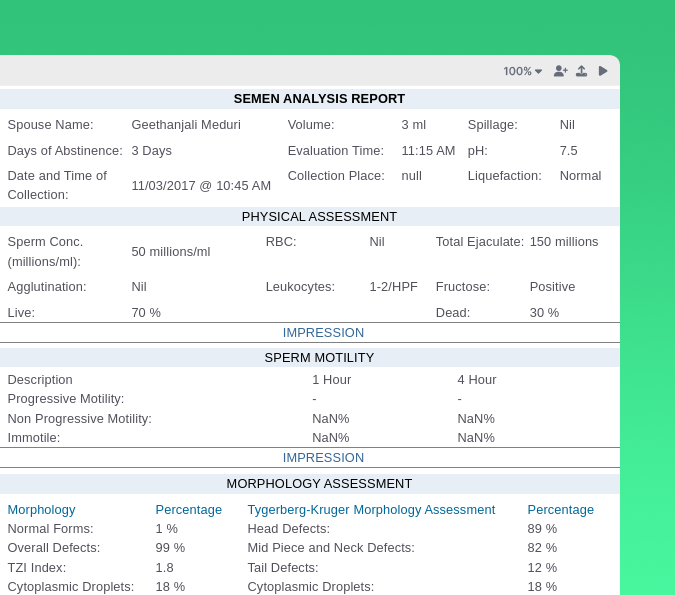This screenshot has height=595, width=675.
Task: Click the add collaborator person icon
Action: 560,71
